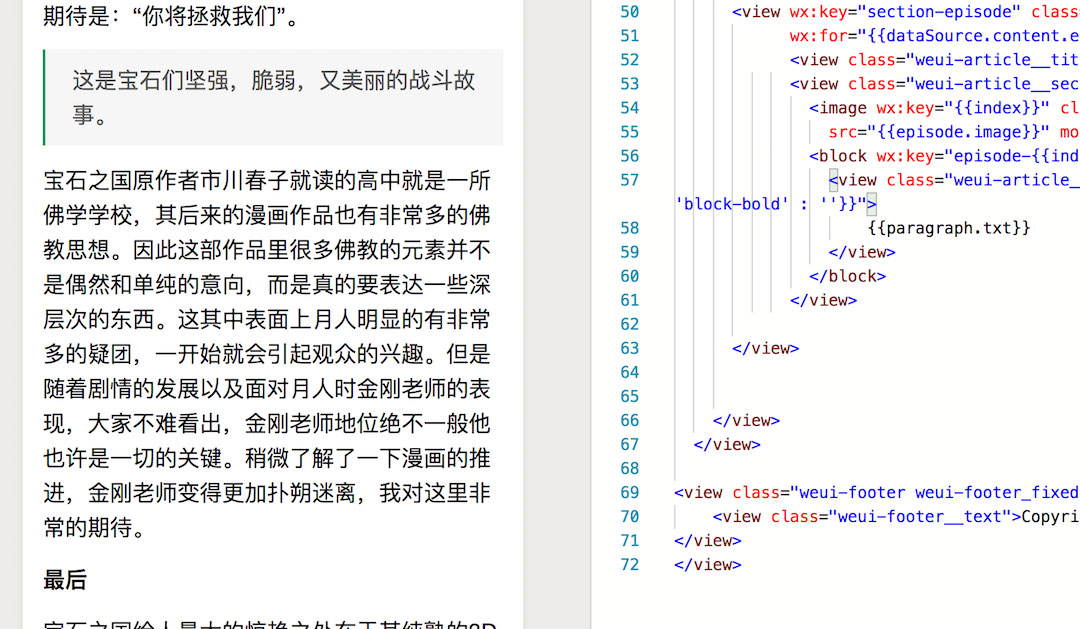
Task: Click line number 69 in the gutter
Action: [x=628, y=492]
